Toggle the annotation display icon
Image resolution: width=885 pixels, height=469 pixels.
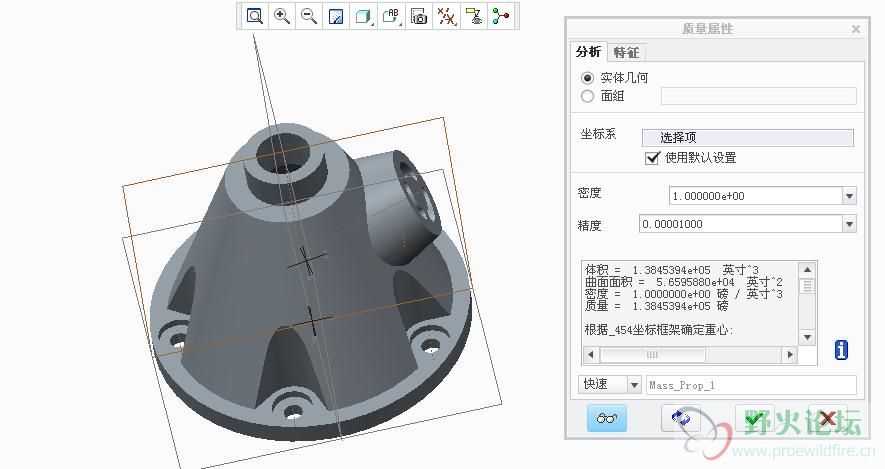pos(473,16)
